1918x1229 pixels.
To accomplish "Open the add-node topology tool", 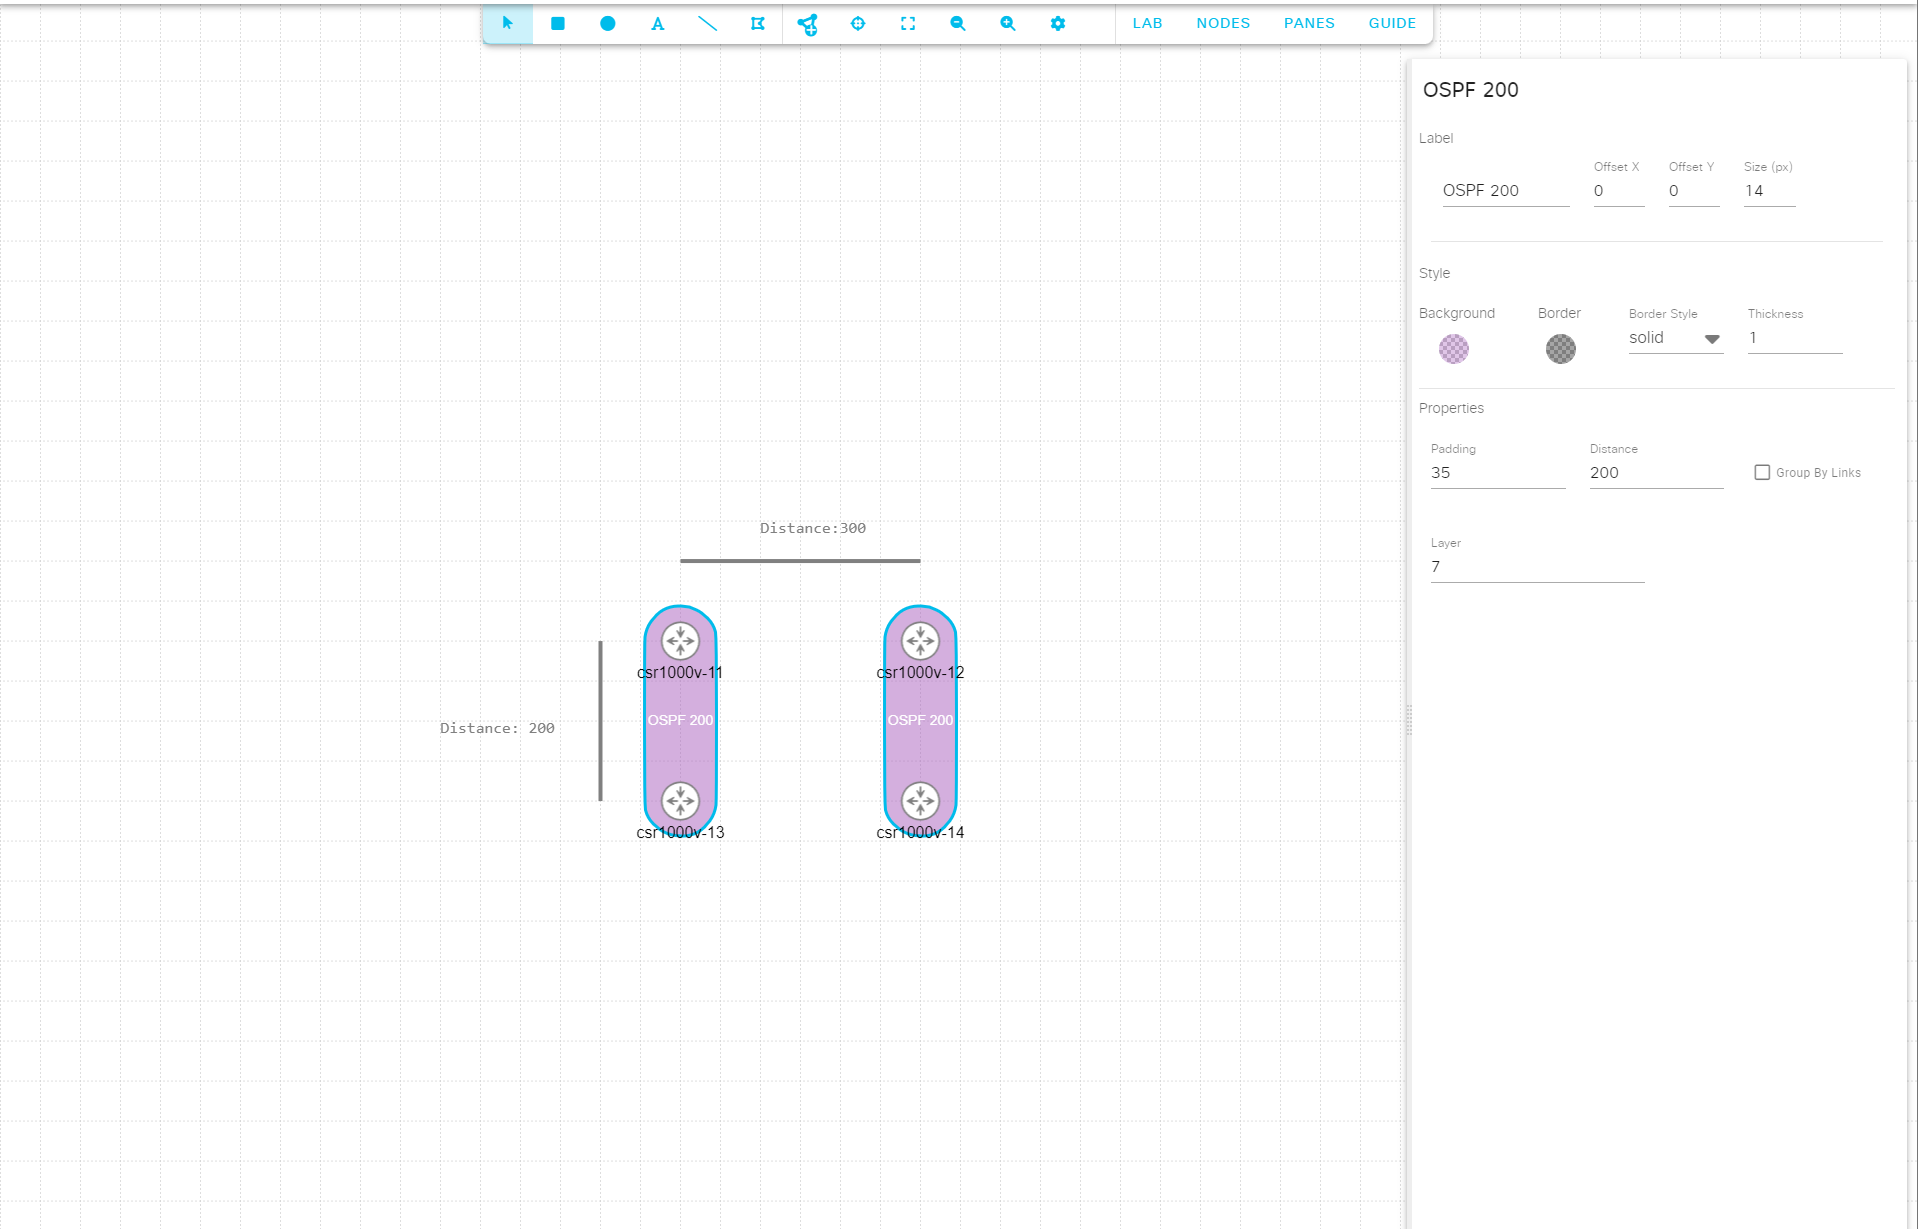I will [x=807, y=23].
